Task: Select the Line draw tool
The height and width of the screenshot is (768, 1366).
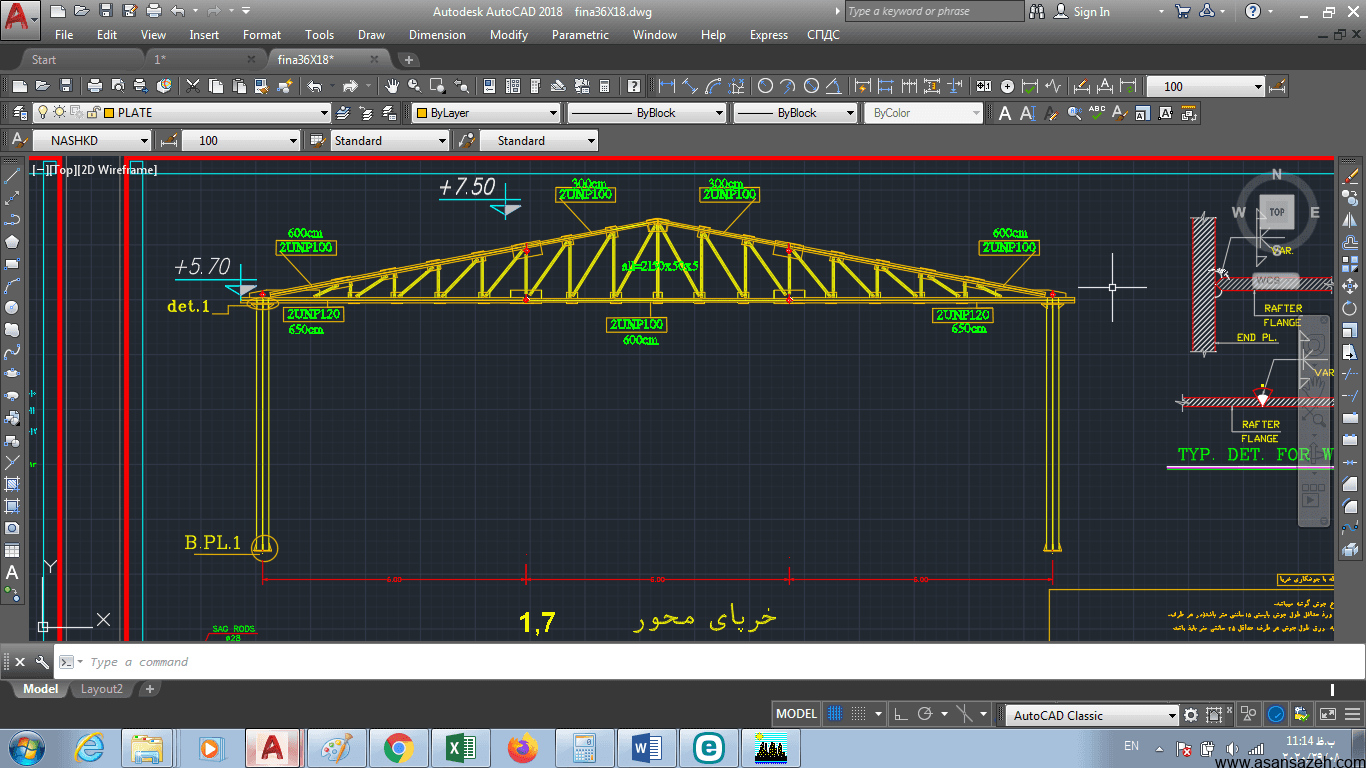Action: pos(12,175)
